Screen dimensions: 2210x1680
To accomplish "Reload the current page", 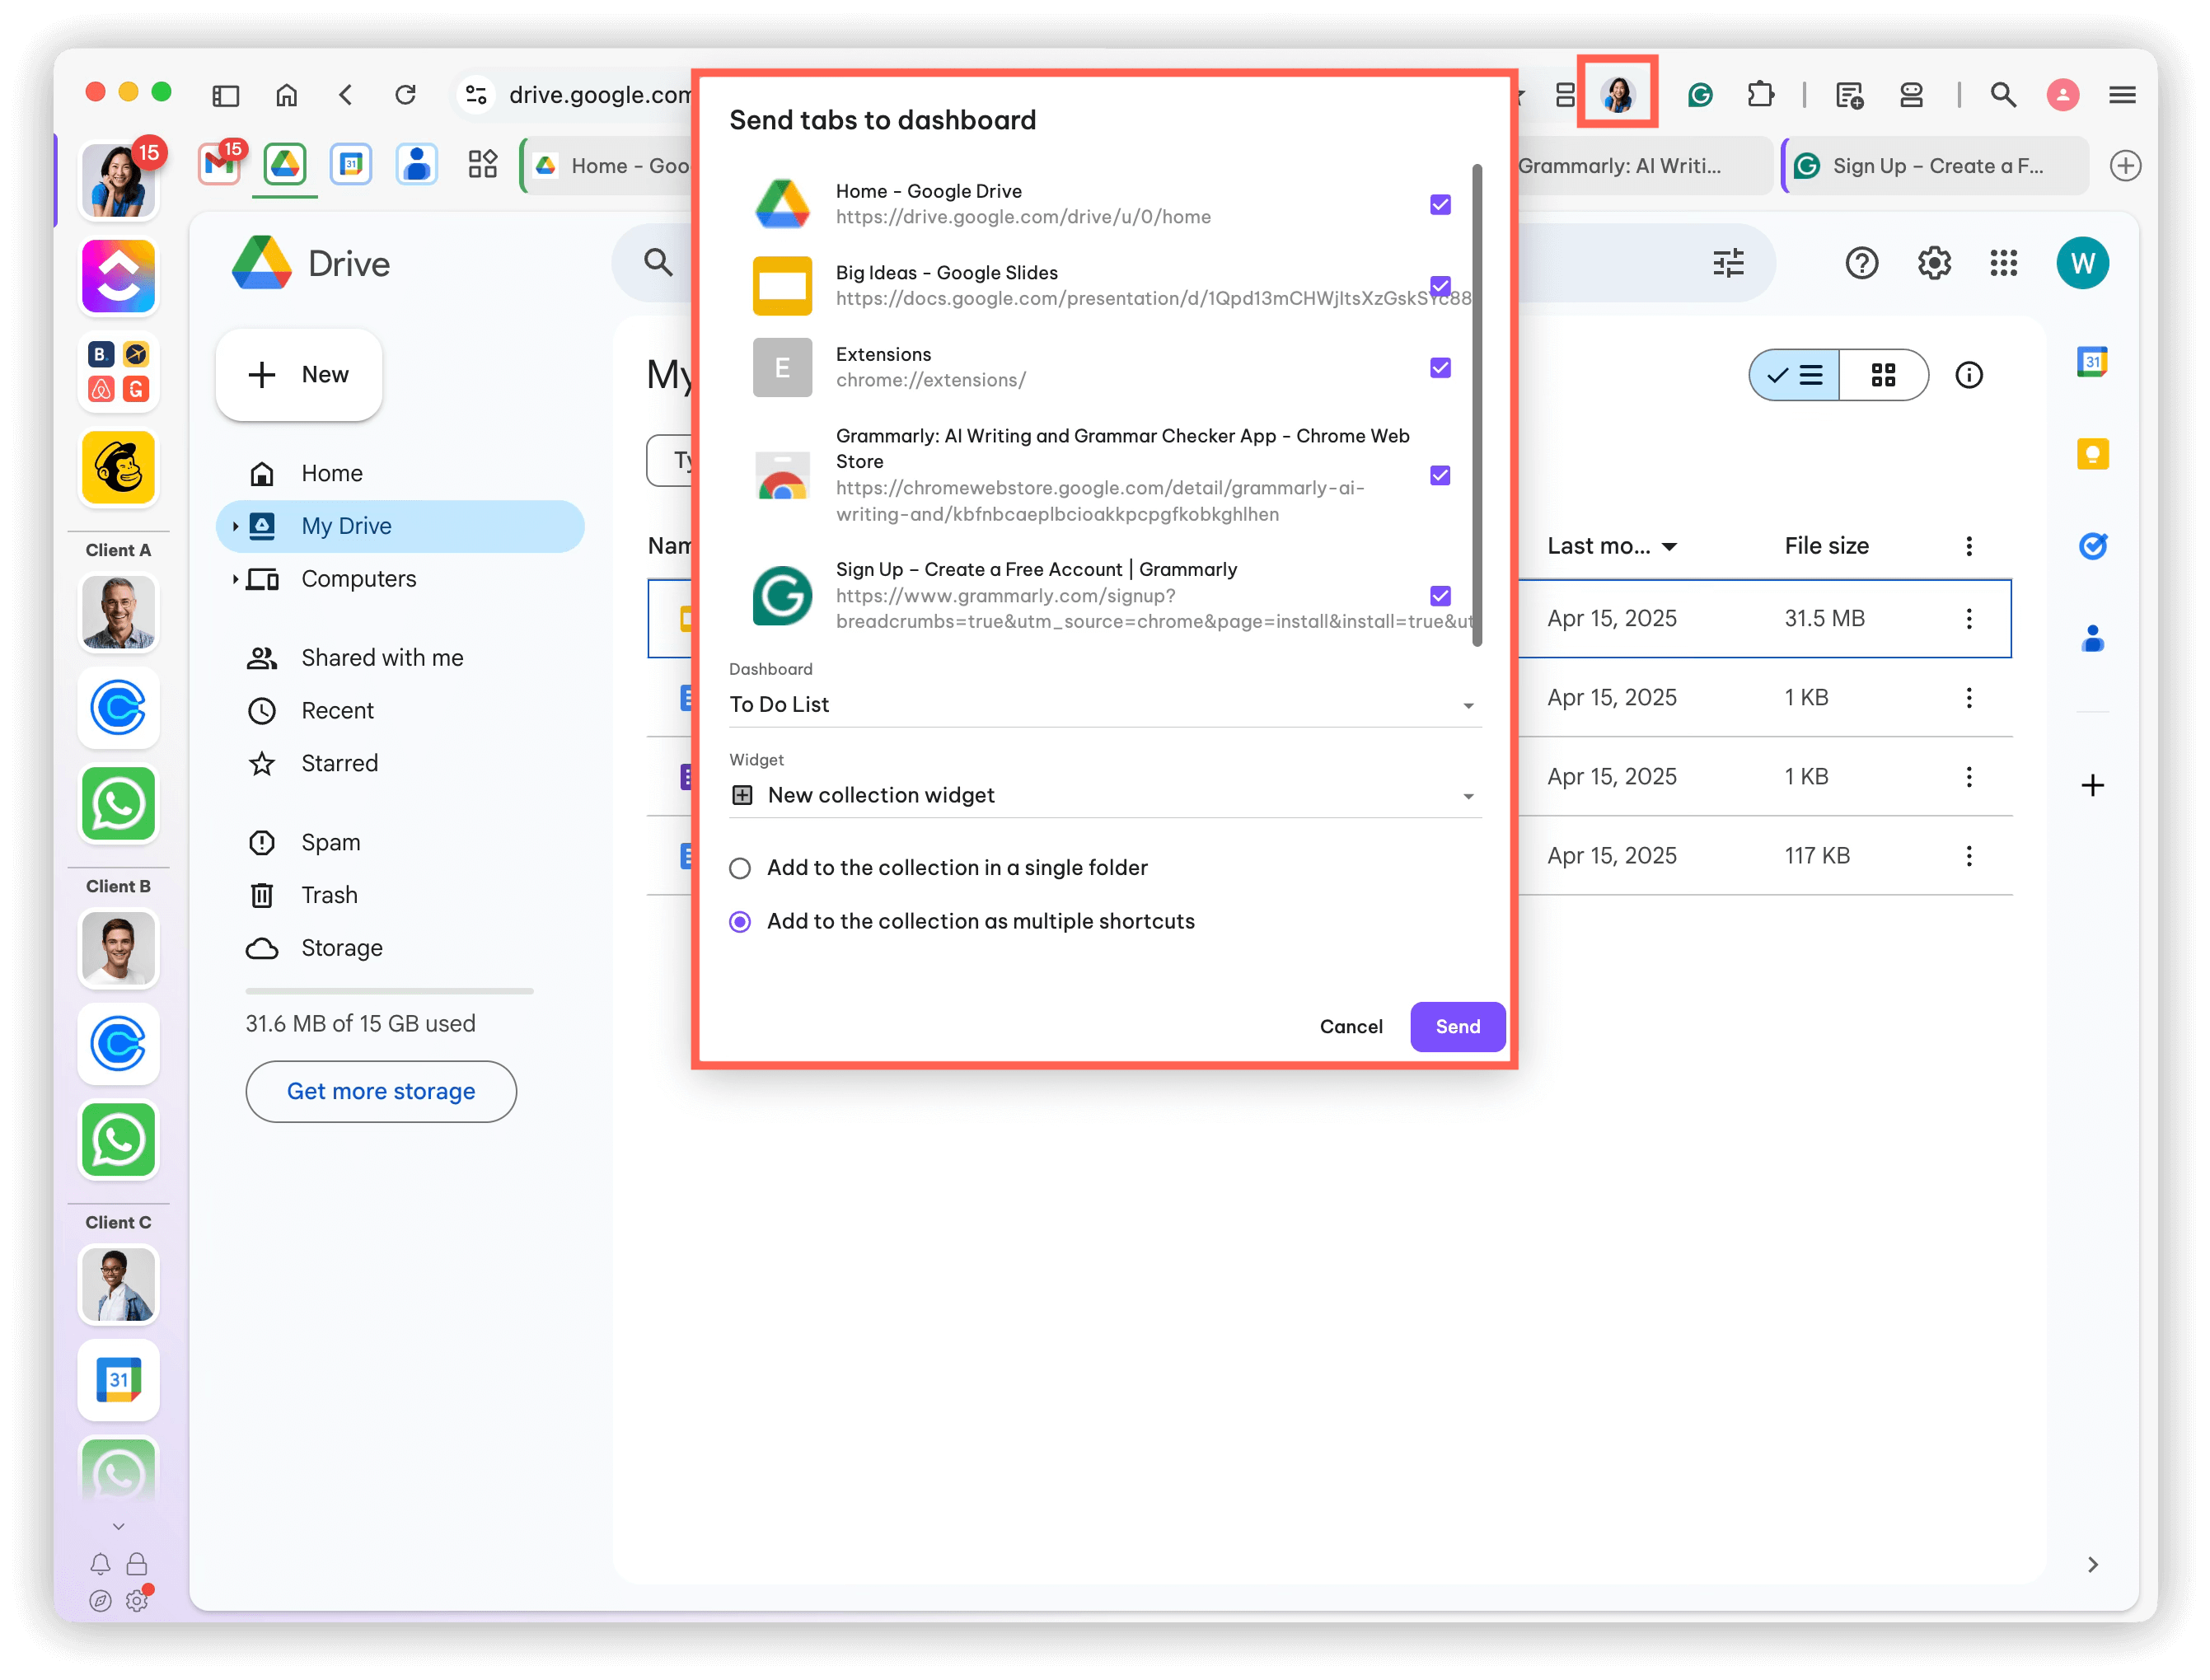I will (x=405, y=94).
